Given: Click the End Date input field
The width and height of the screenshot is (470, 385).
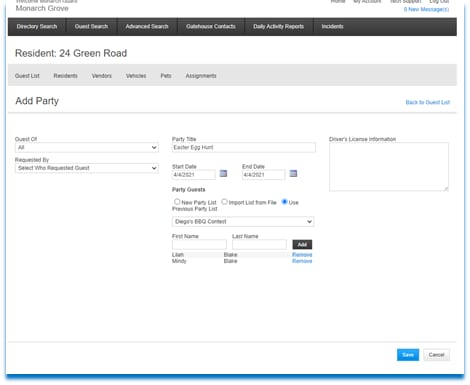Looking at the screenshot, I should (x=263, y=175).
